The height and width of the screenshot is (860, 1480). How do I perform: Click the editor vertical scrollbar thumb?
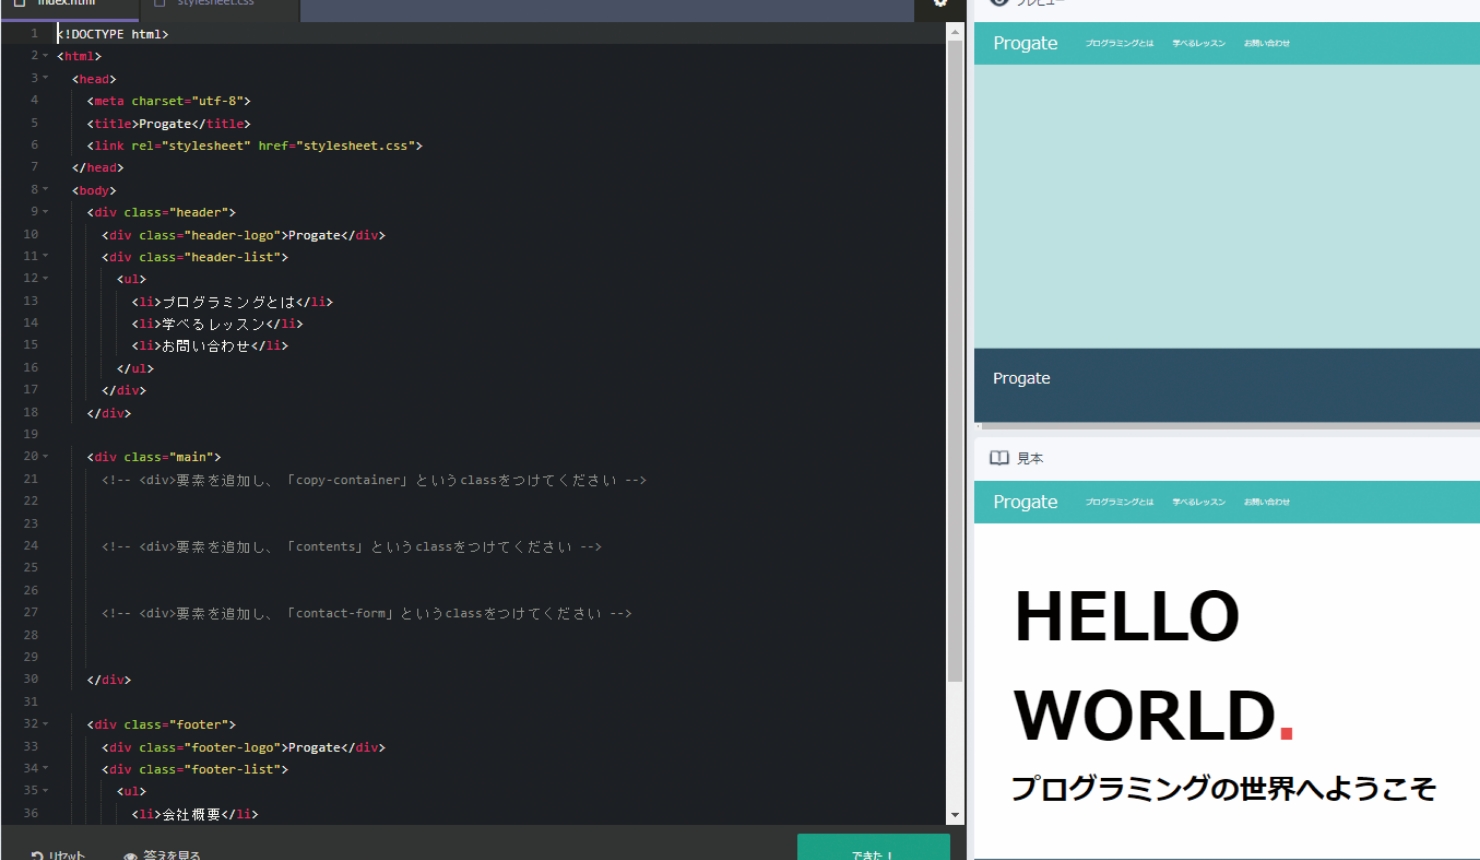click(x=955, y=360)
